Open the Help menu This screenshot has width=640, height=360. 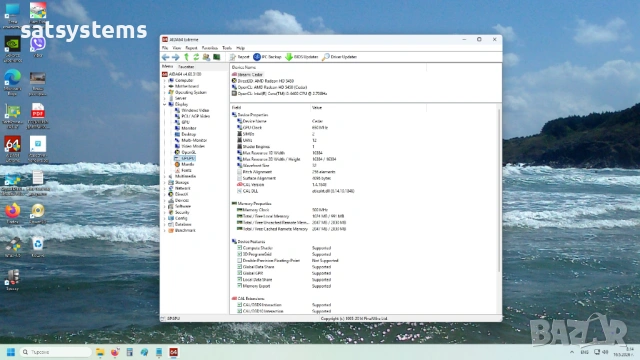click(240, 48)
